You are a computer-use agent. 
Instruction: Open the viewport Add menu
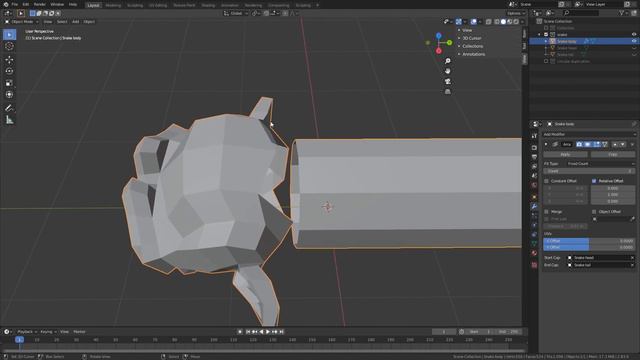tap(76, 22)
